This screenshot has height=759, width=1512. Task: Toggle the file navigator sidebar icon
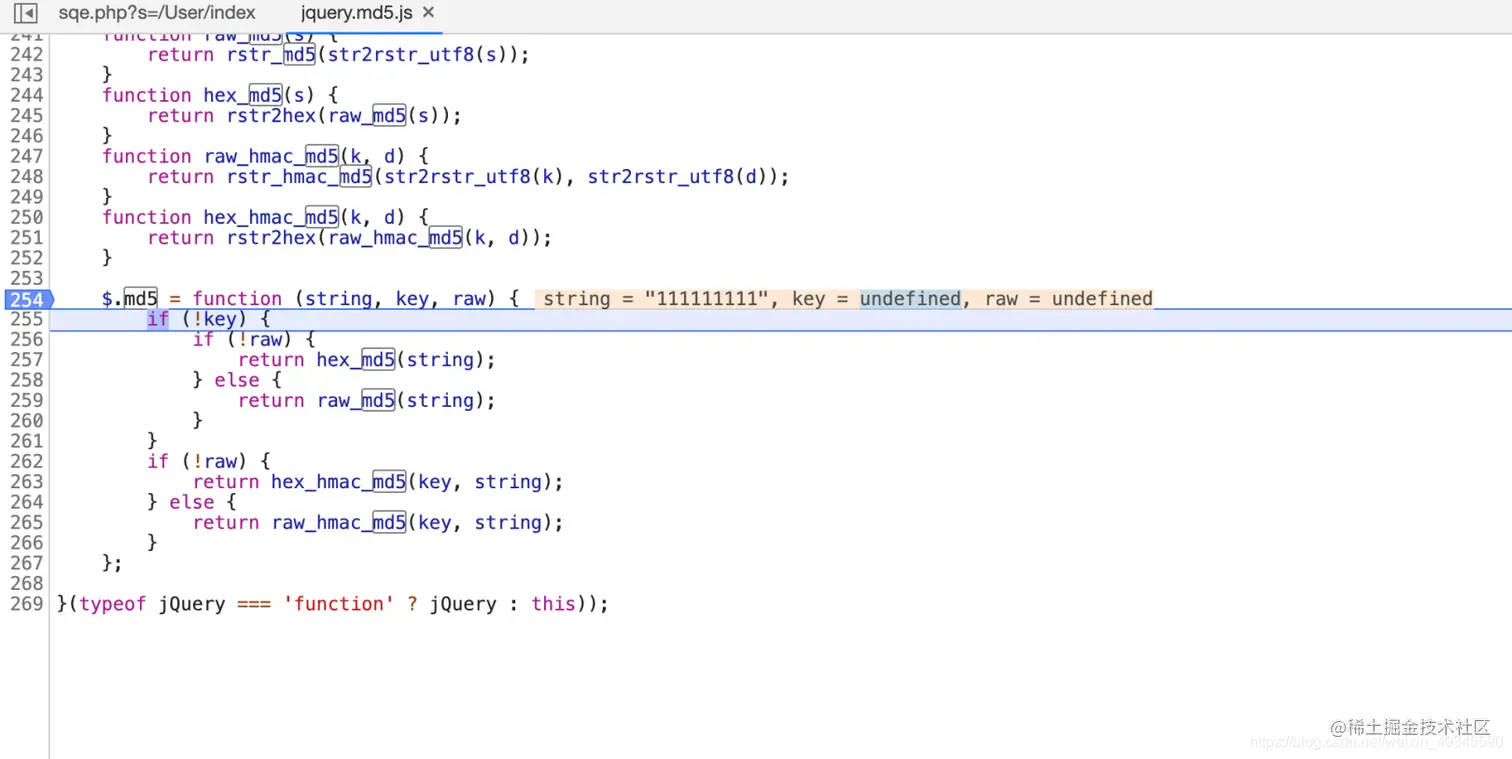tap(26, 13)
